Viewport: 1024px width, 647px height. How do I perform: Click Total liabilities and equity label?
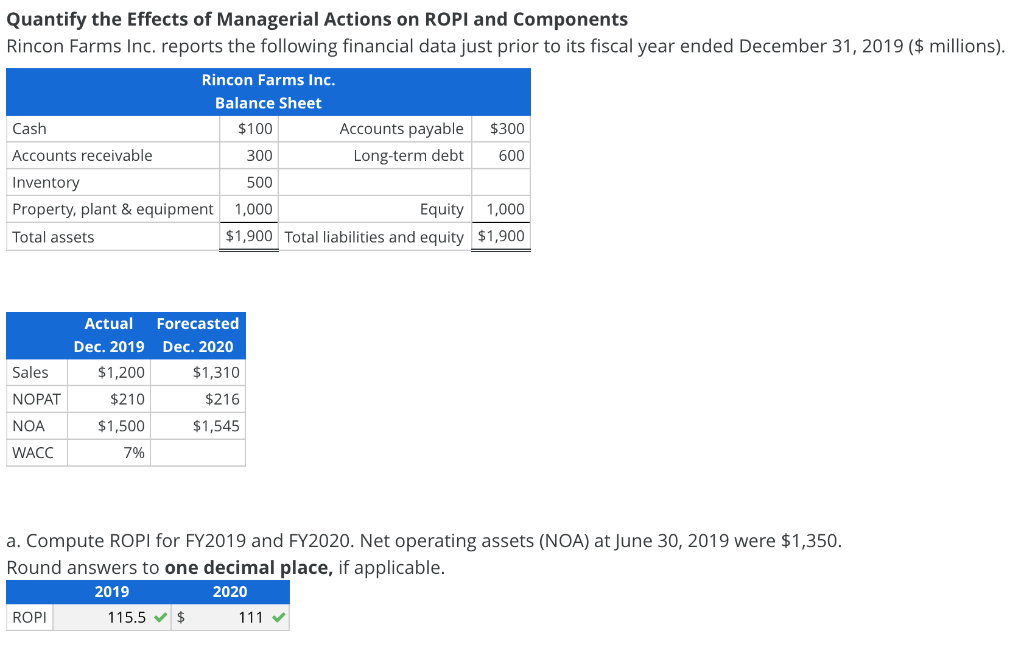point(374,237)
